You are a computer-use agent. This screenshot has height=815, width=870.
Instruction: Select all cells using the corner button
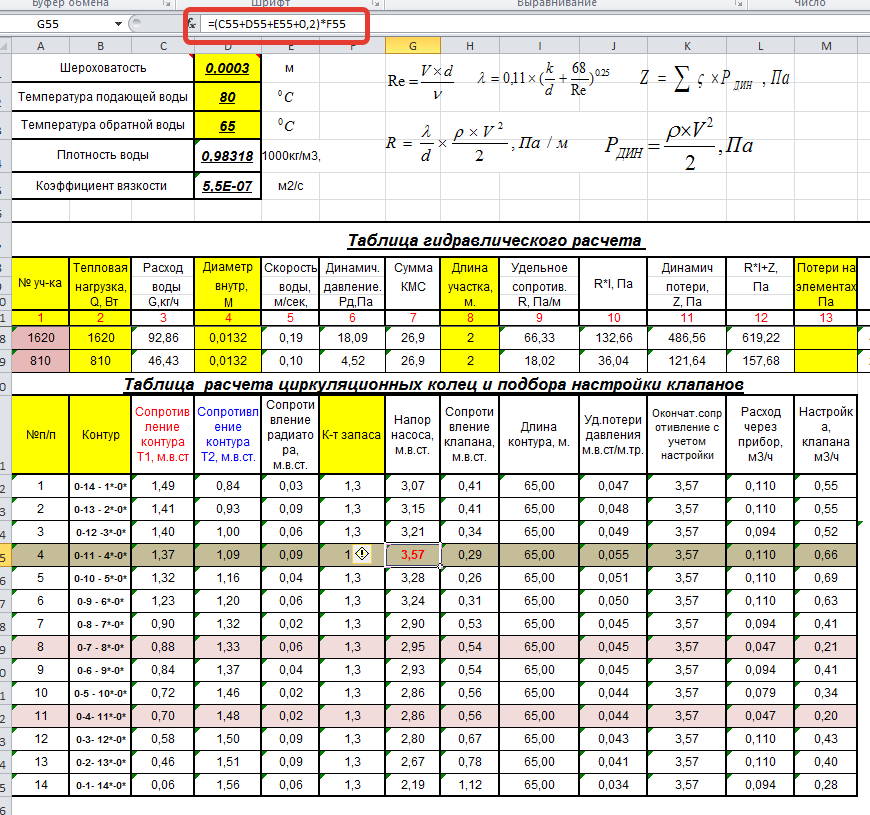tap(6, 45)
